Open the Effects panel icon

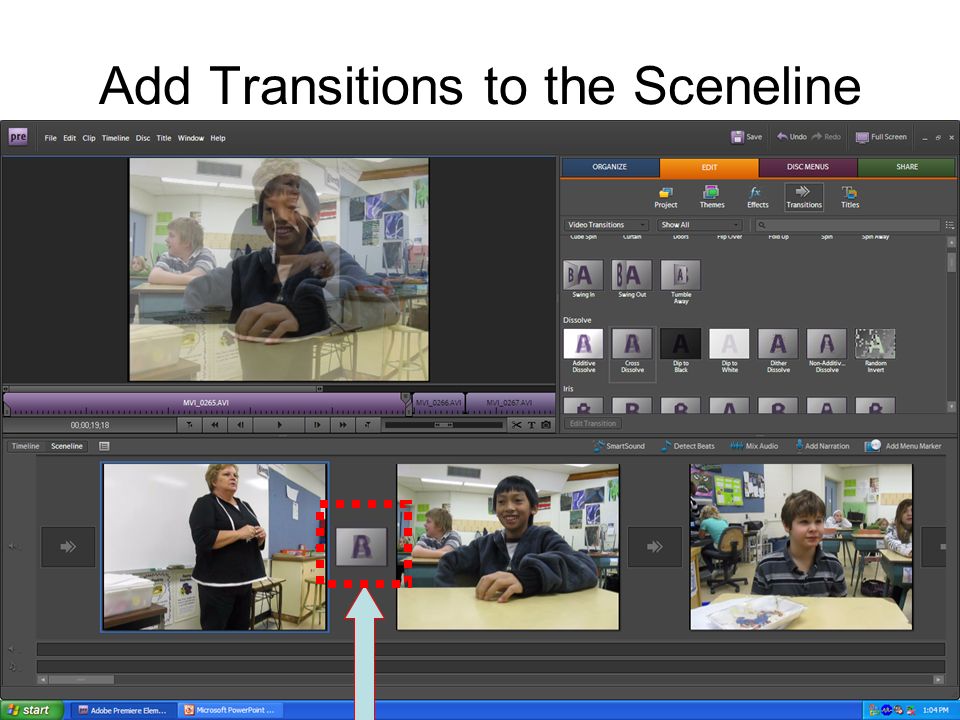[757, 198]
